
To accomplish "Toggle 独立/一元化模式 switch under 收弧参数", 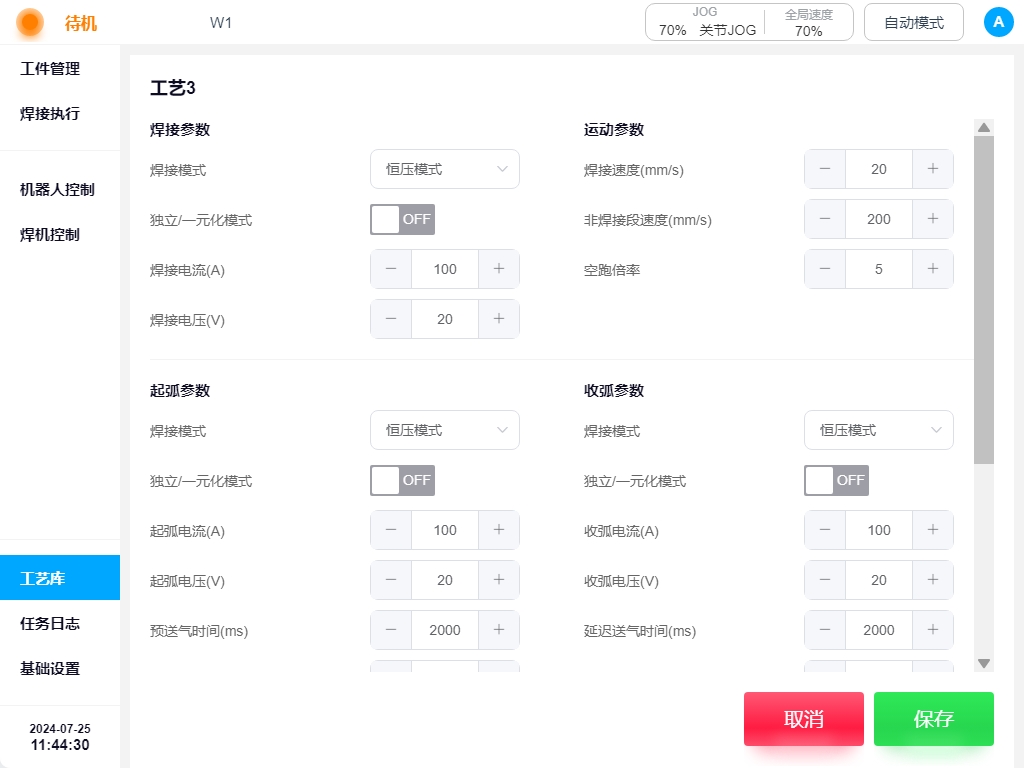I will pos(836,480).
